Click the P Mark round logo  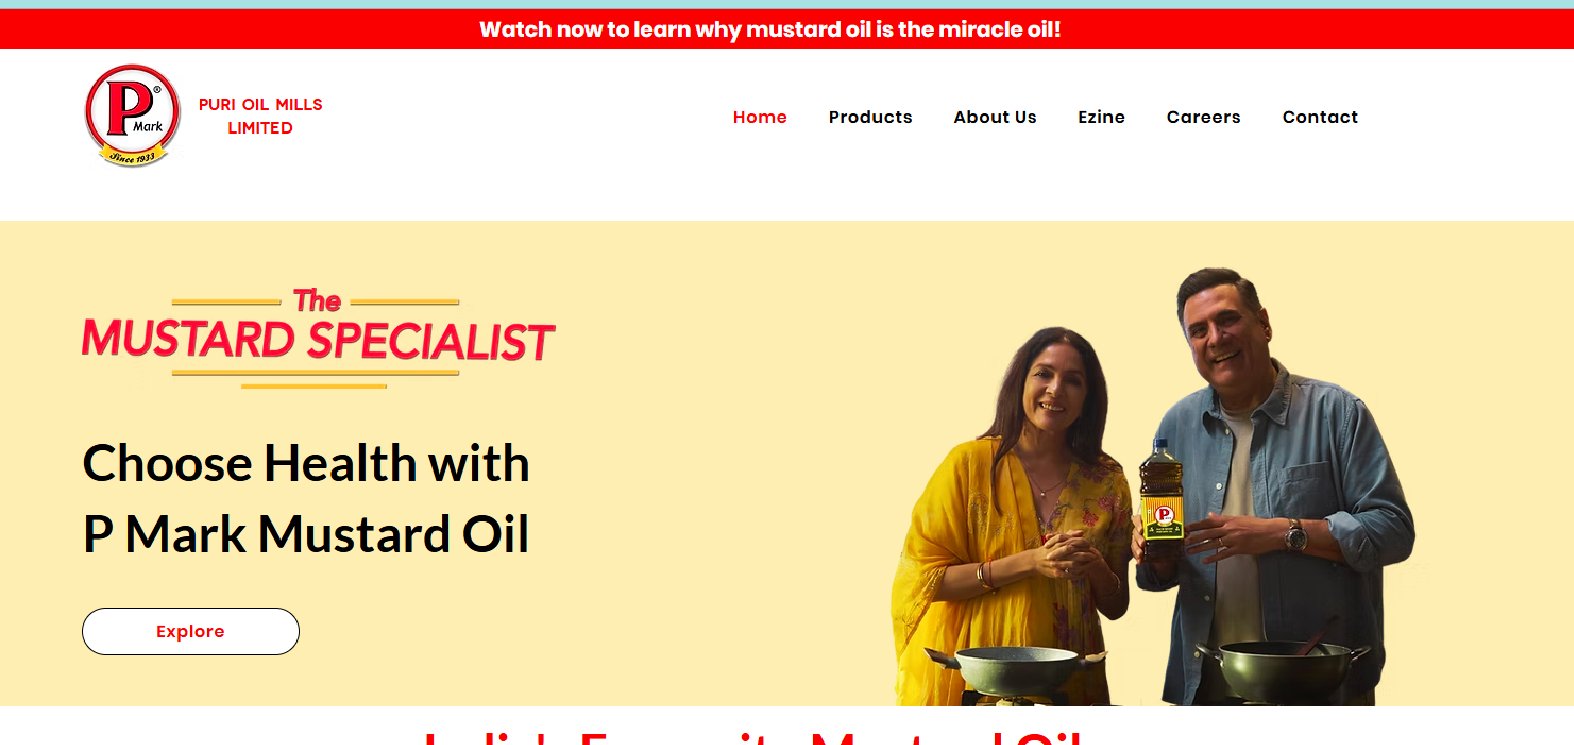click(133, 116)
